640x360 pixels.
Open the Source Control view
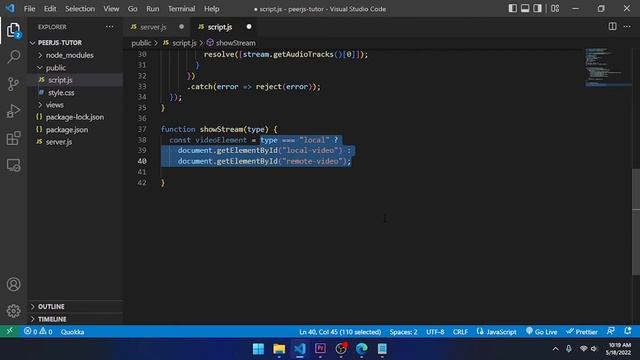pyautogui.click(x=13, y=84)
